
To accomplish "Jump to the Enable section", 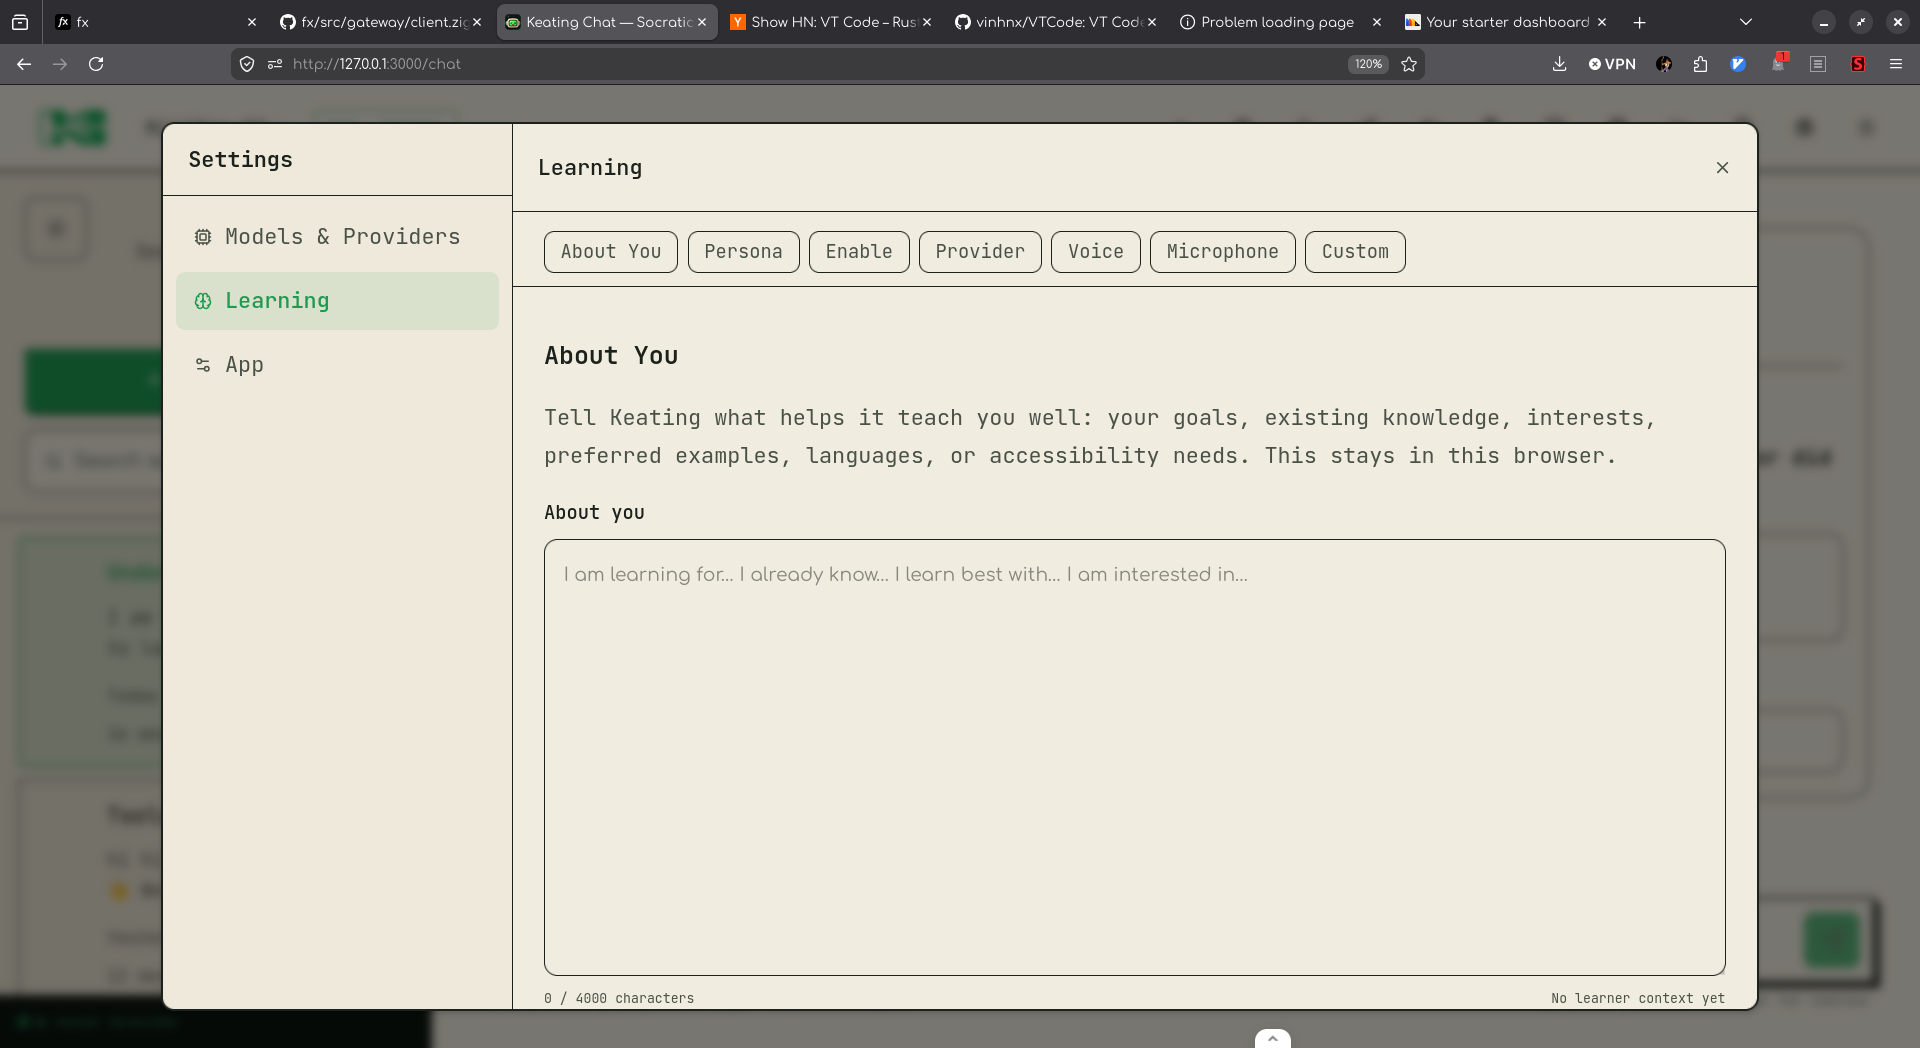I will click(859, 252).
